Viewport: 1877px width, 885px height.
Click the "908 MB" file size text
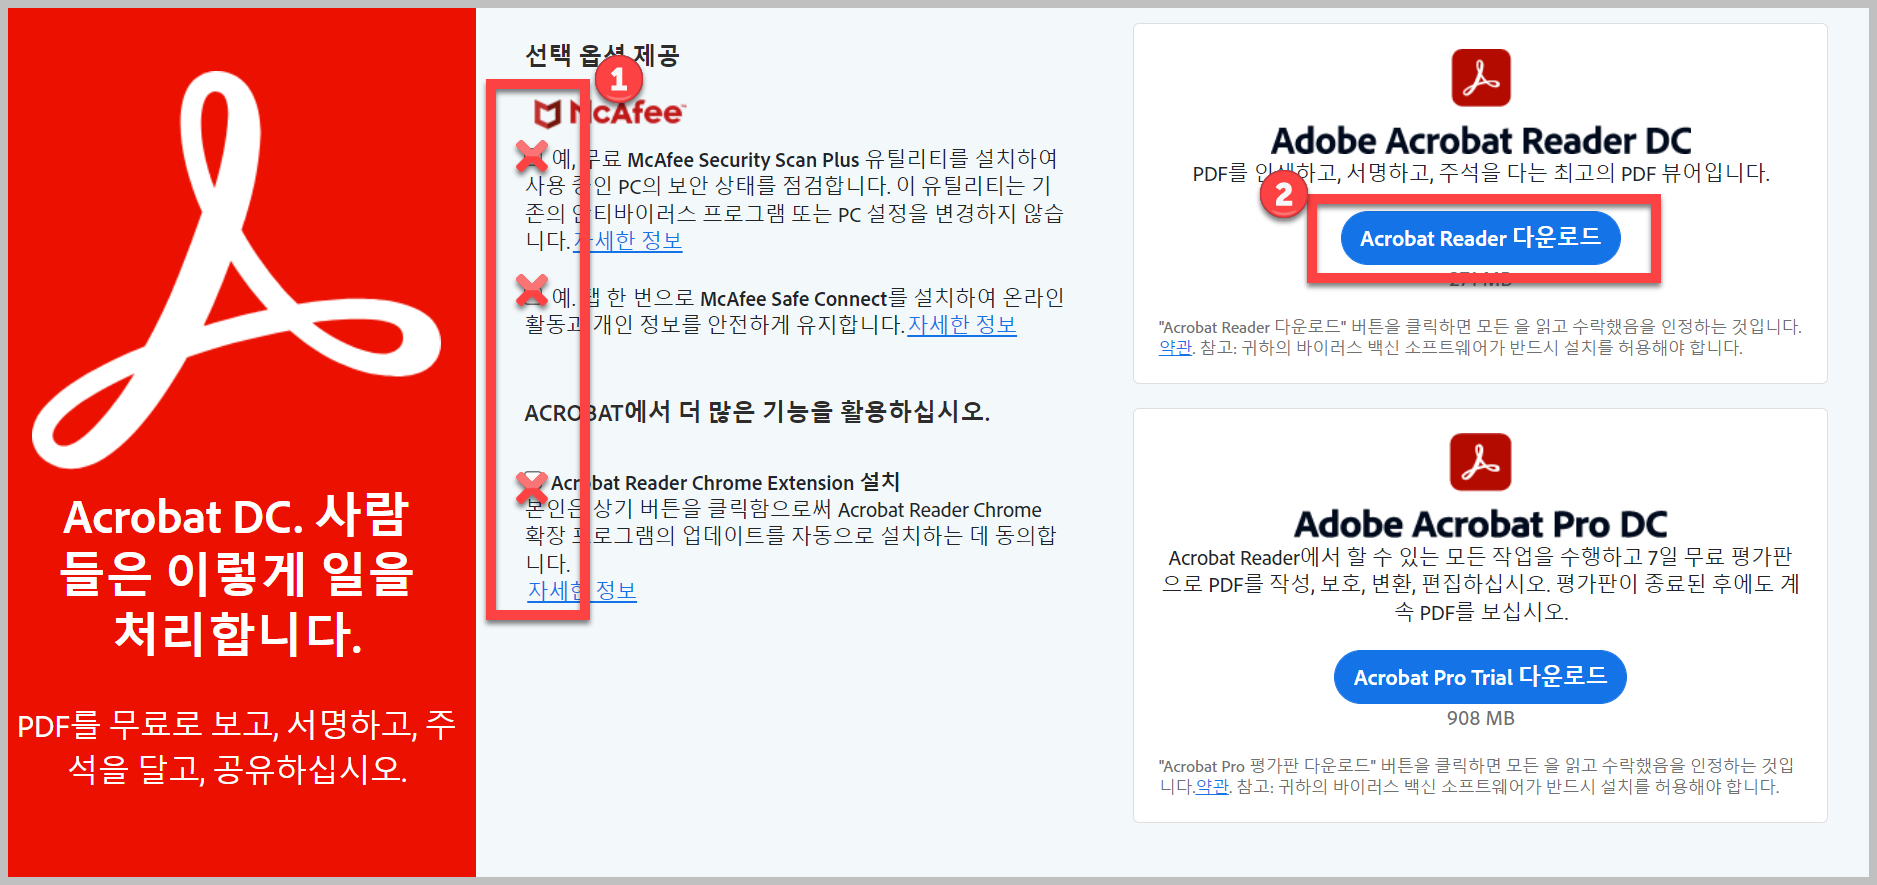point(1480,719)
